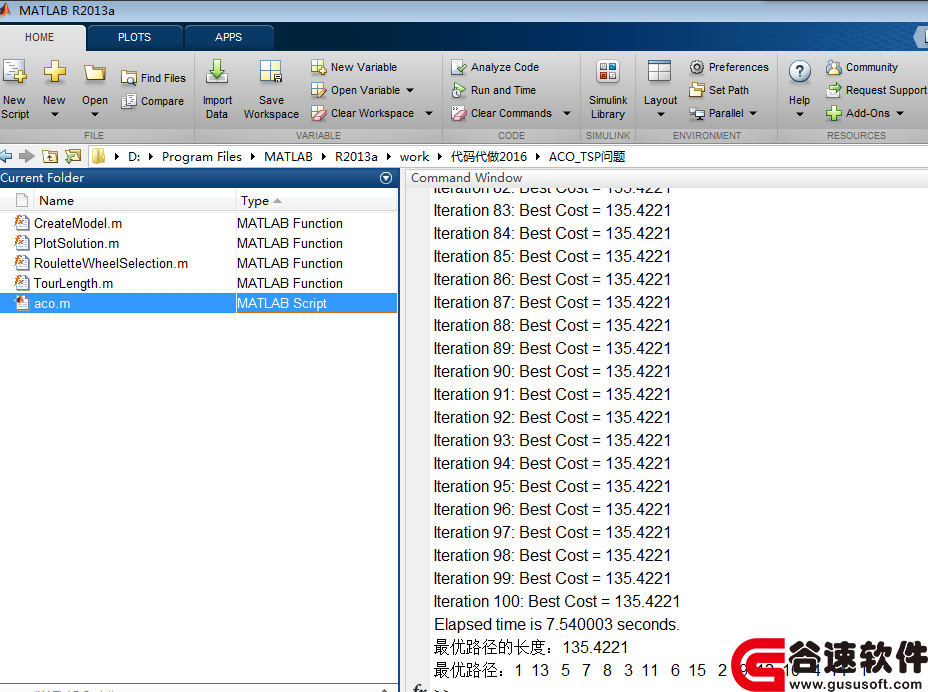Expand the Open dropdown arrow

(95, 114)
